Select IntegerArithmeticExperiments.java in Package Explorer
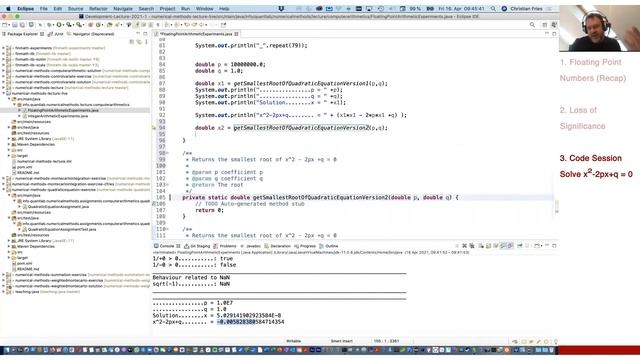The width and height of the screenshot is (640, 360). pos(58,116)
